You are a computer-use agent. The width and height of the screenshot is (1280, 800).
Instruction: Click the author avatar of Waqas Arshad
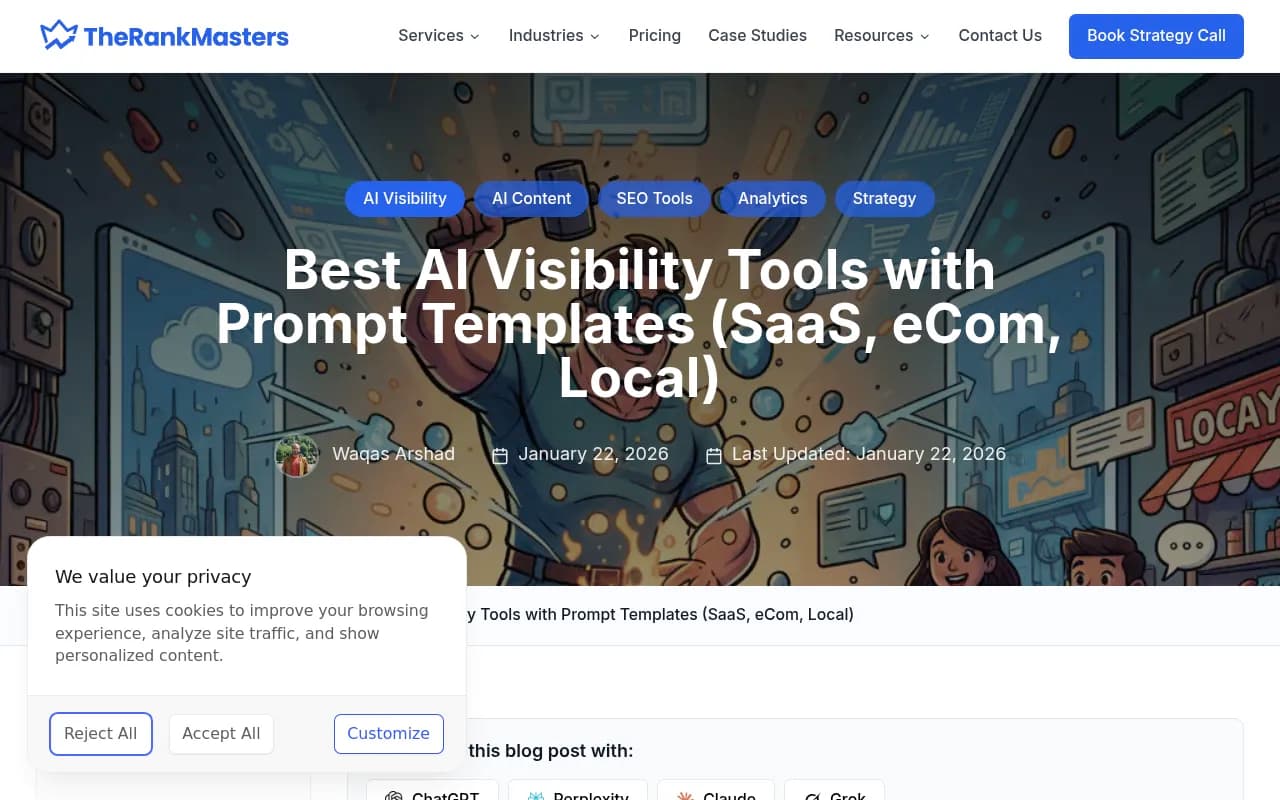click(297, 455)
